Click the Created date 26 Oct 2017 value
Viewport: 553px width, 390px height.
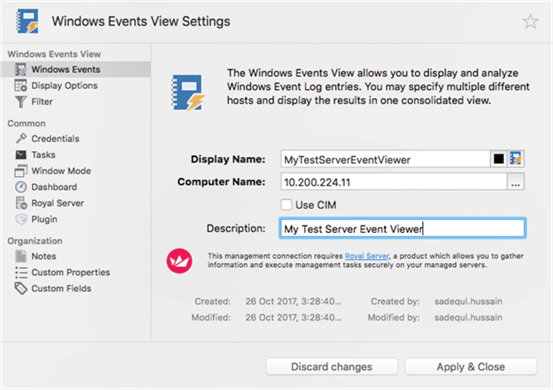293,301
